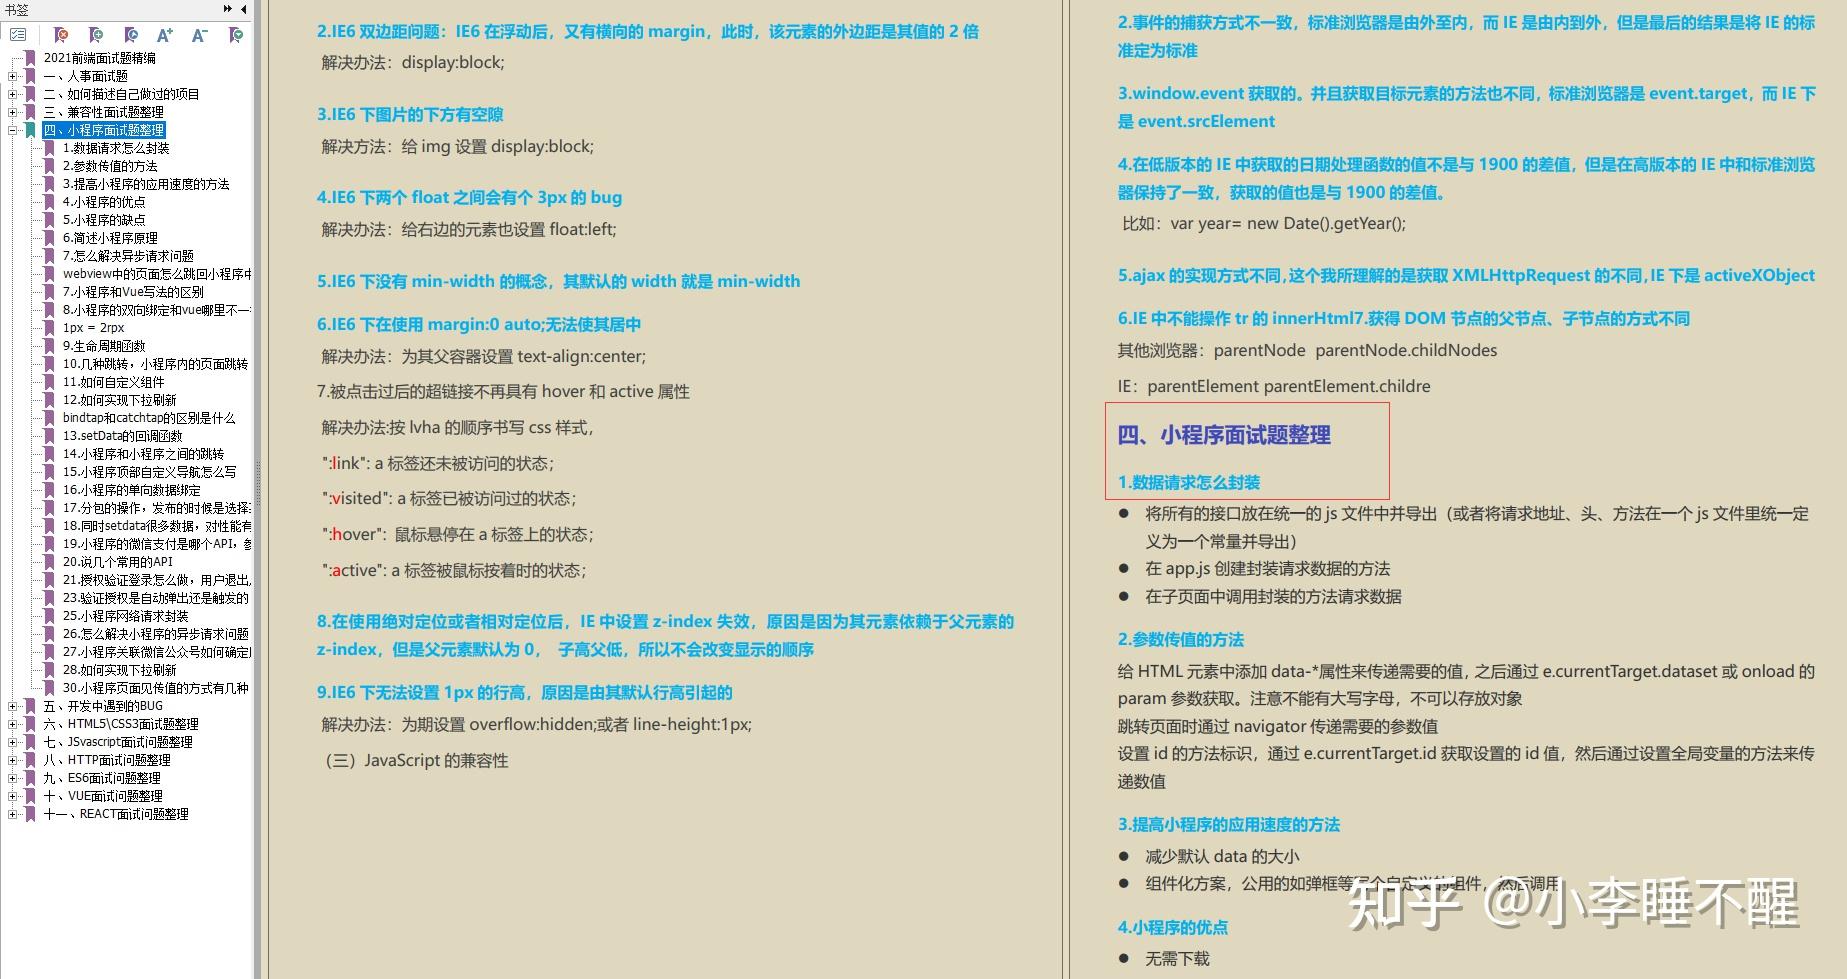Open bookmark 12.如何实现下拉刷新
Viewport: 1847px width, 979px height.
click(x=119, y=400)
